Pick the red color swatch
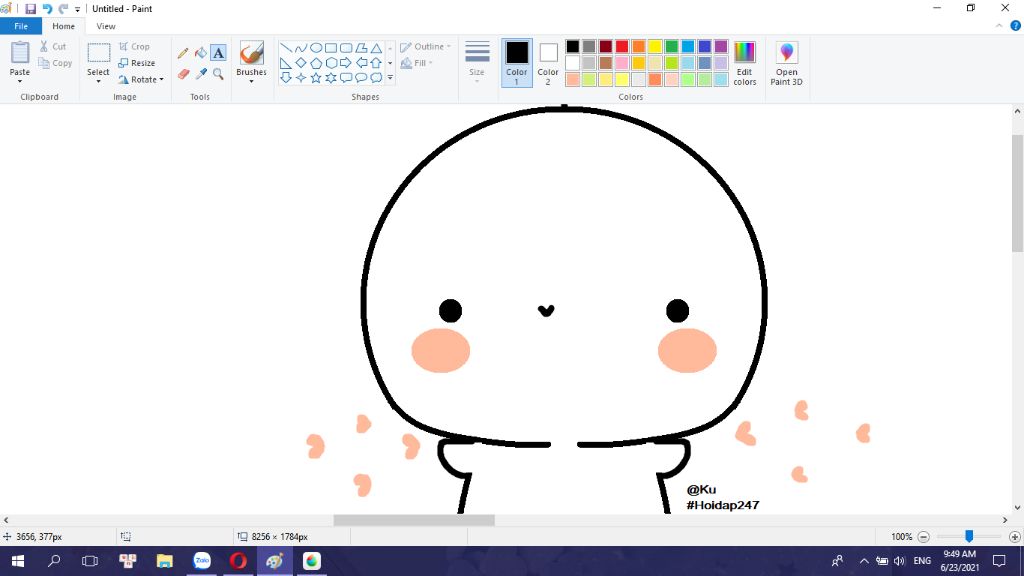1024x576 pixels. [621, 46]
